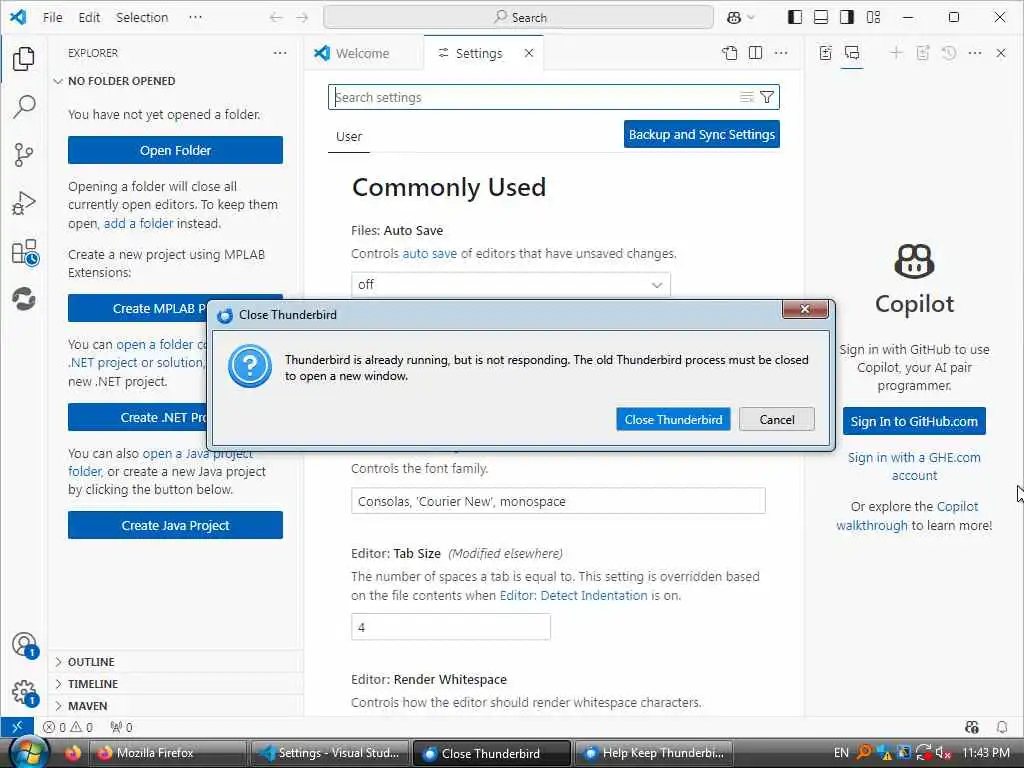The width and height of the screenshot is (1024, 768).
Task: Show chat history clock icon
Action: click(x=949, y=53)
